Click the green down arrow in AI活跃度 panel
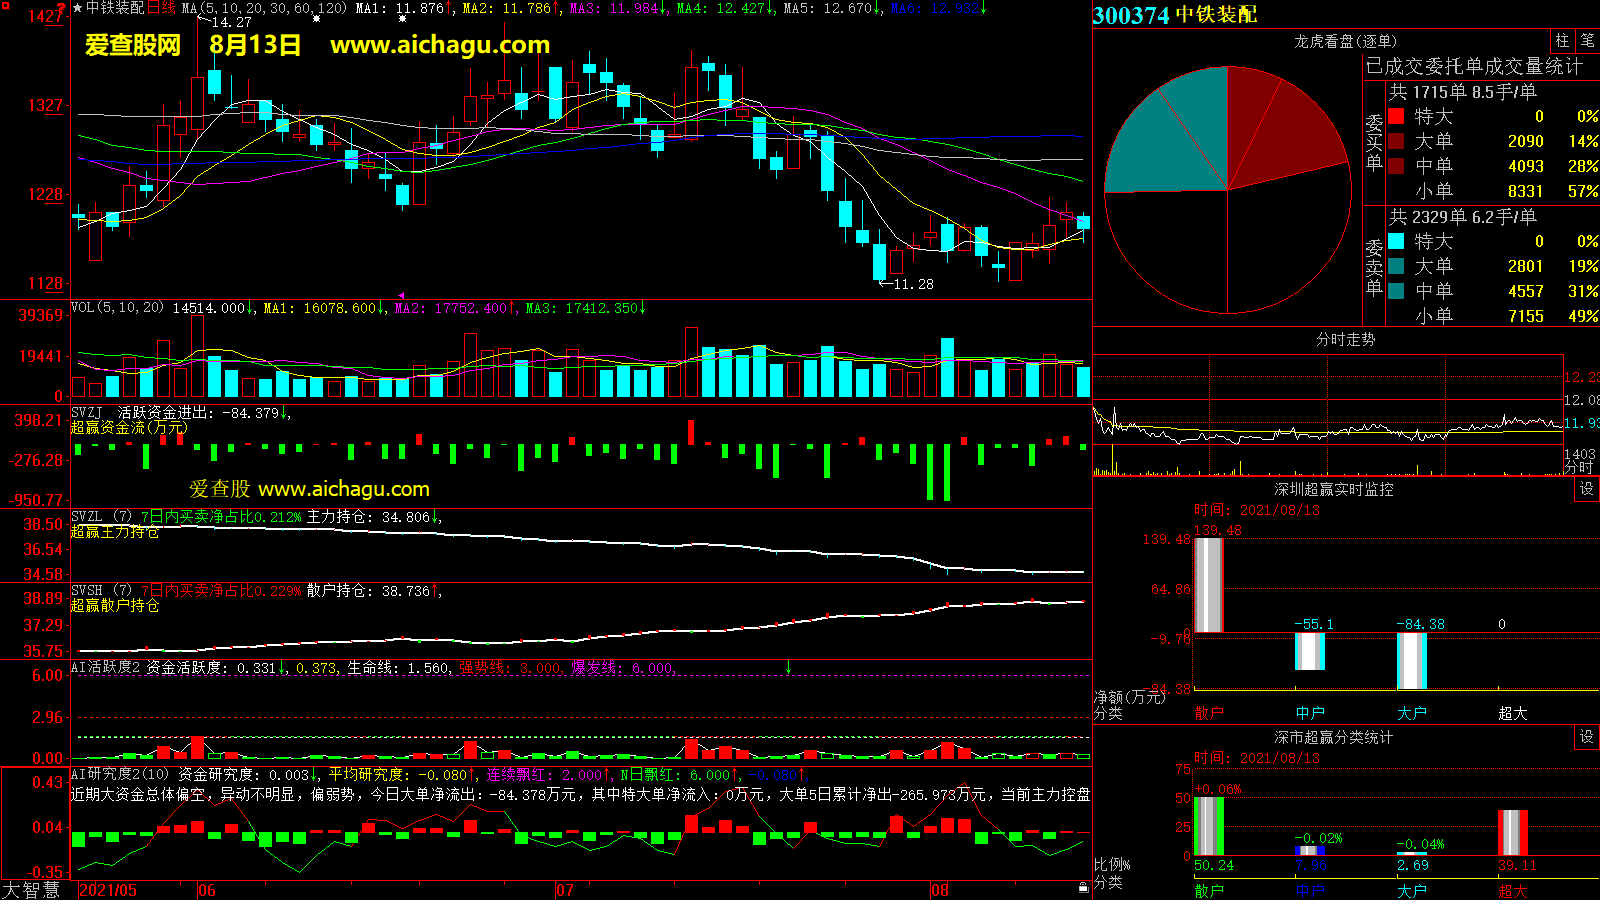This screenshot has height=900, width=1600. [788, 667]
